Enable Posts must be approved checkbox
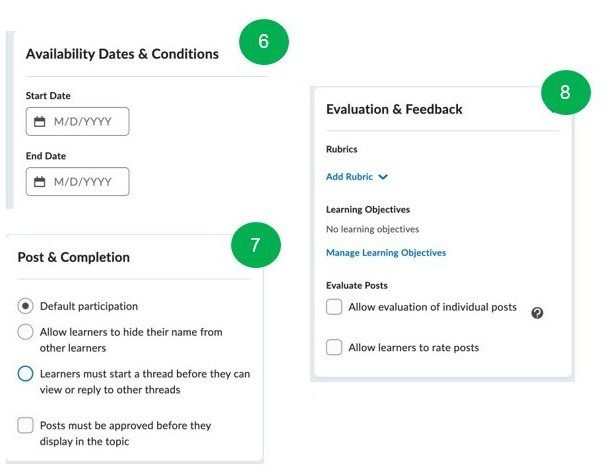 (26, 426)
